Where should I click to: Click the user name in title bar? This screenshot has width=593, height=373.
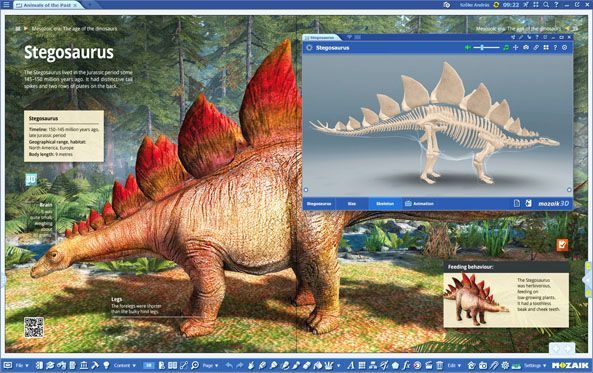[475, 5]
